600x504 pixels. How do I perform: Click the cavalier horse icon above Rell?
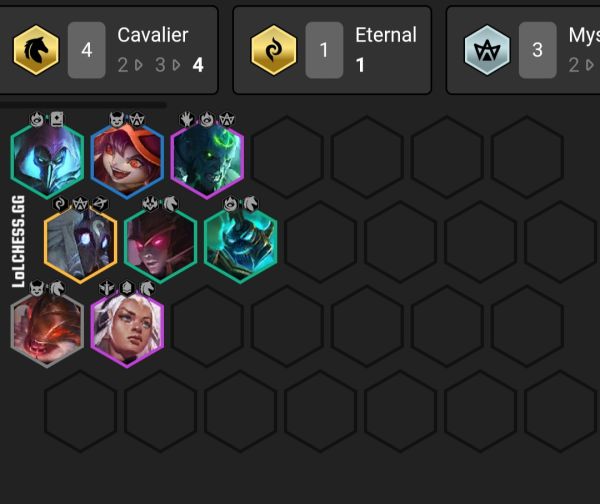147,288
